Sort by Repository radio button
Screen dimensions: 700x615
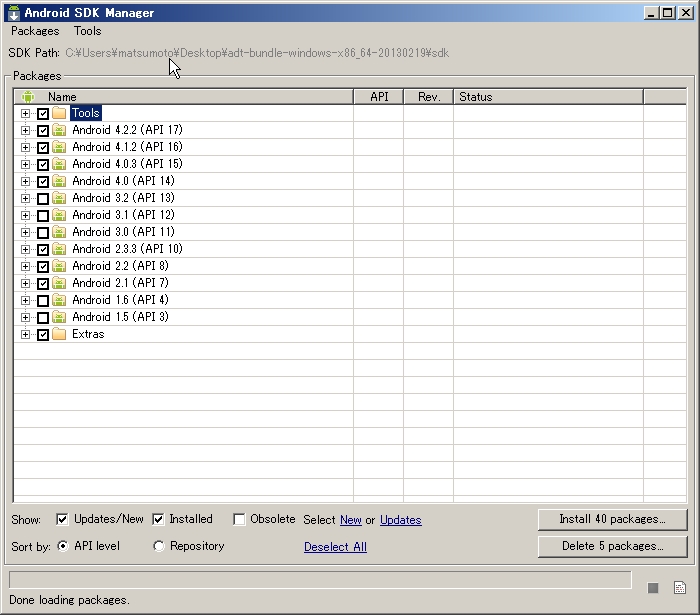(x=159, y=546)
